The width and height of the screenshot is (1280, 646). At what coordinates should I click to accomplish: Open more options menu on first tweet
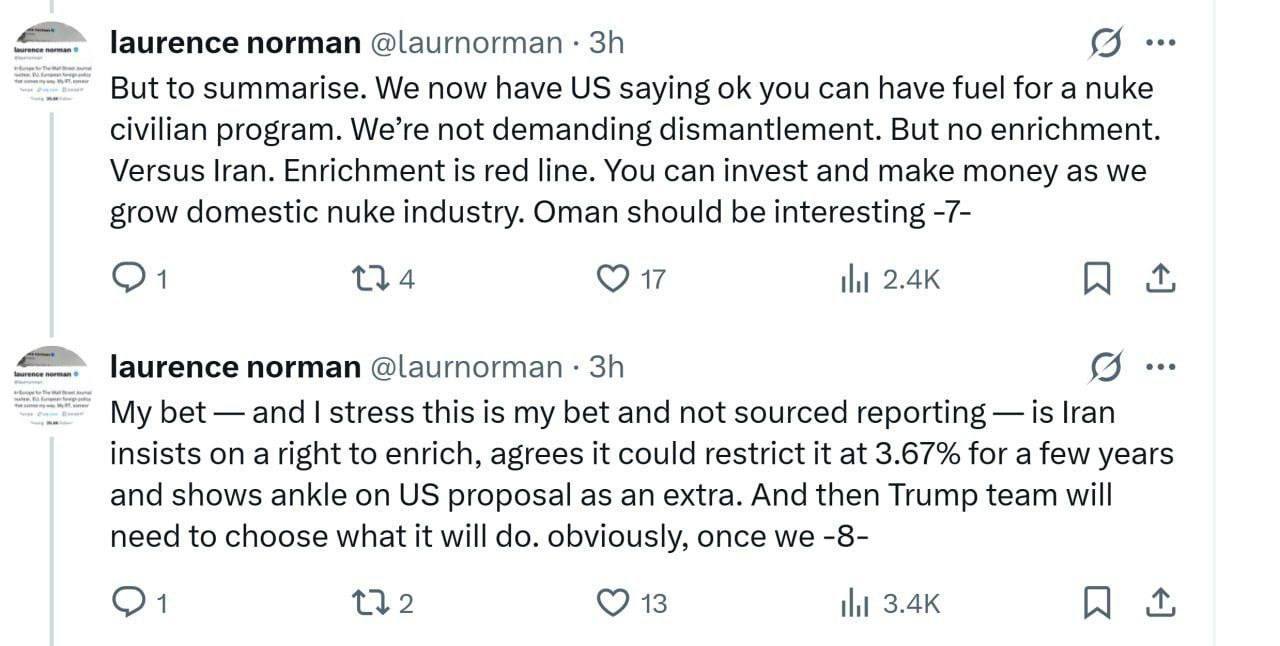1160,43
